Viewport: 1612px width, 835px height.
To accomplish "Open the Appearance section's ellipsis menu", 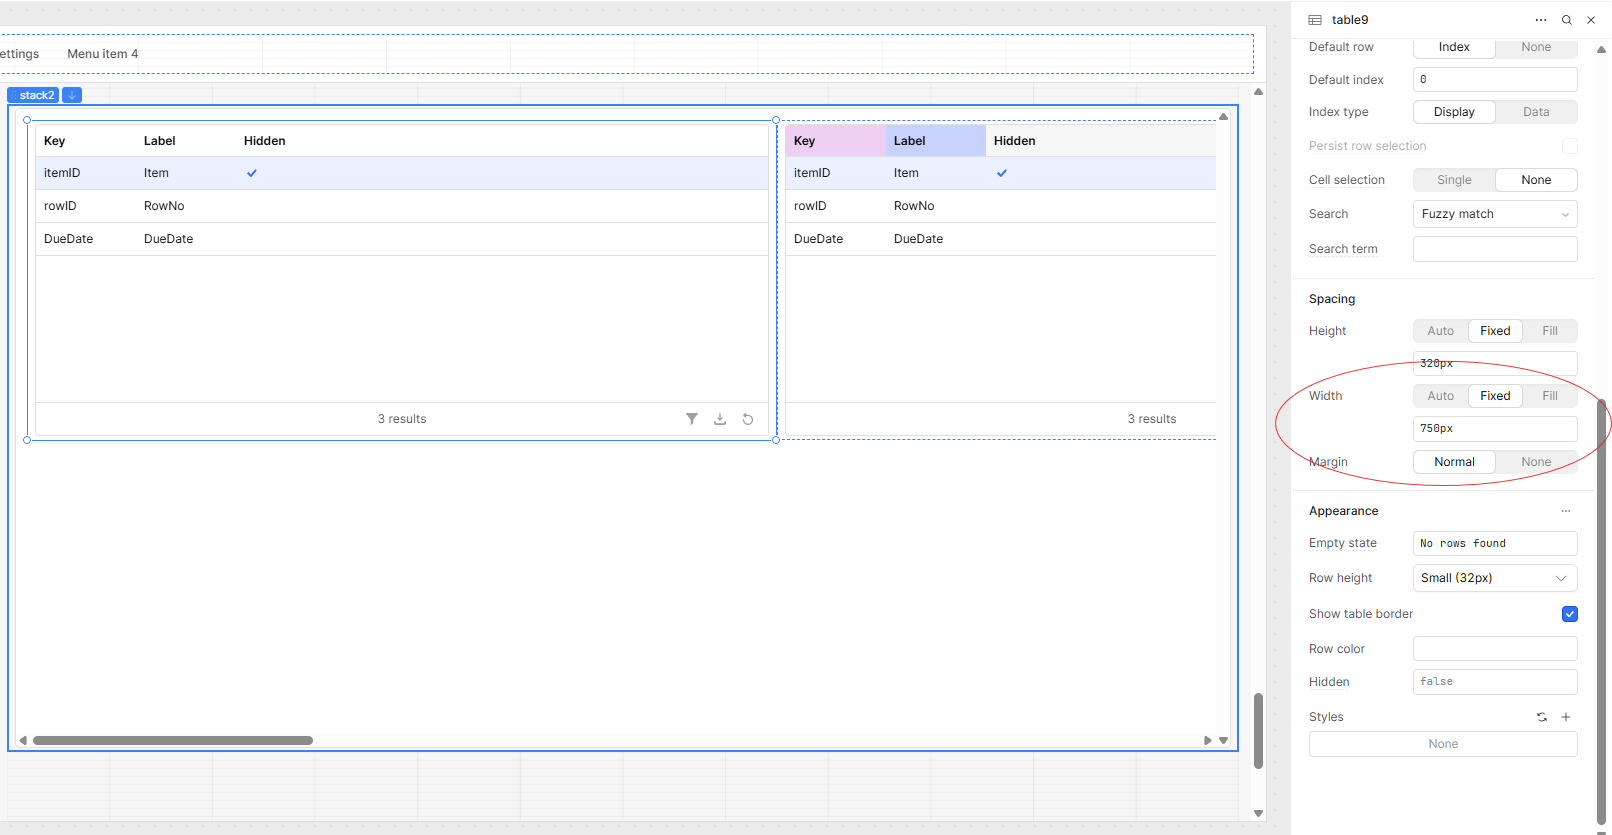I will pos(1566,511).
